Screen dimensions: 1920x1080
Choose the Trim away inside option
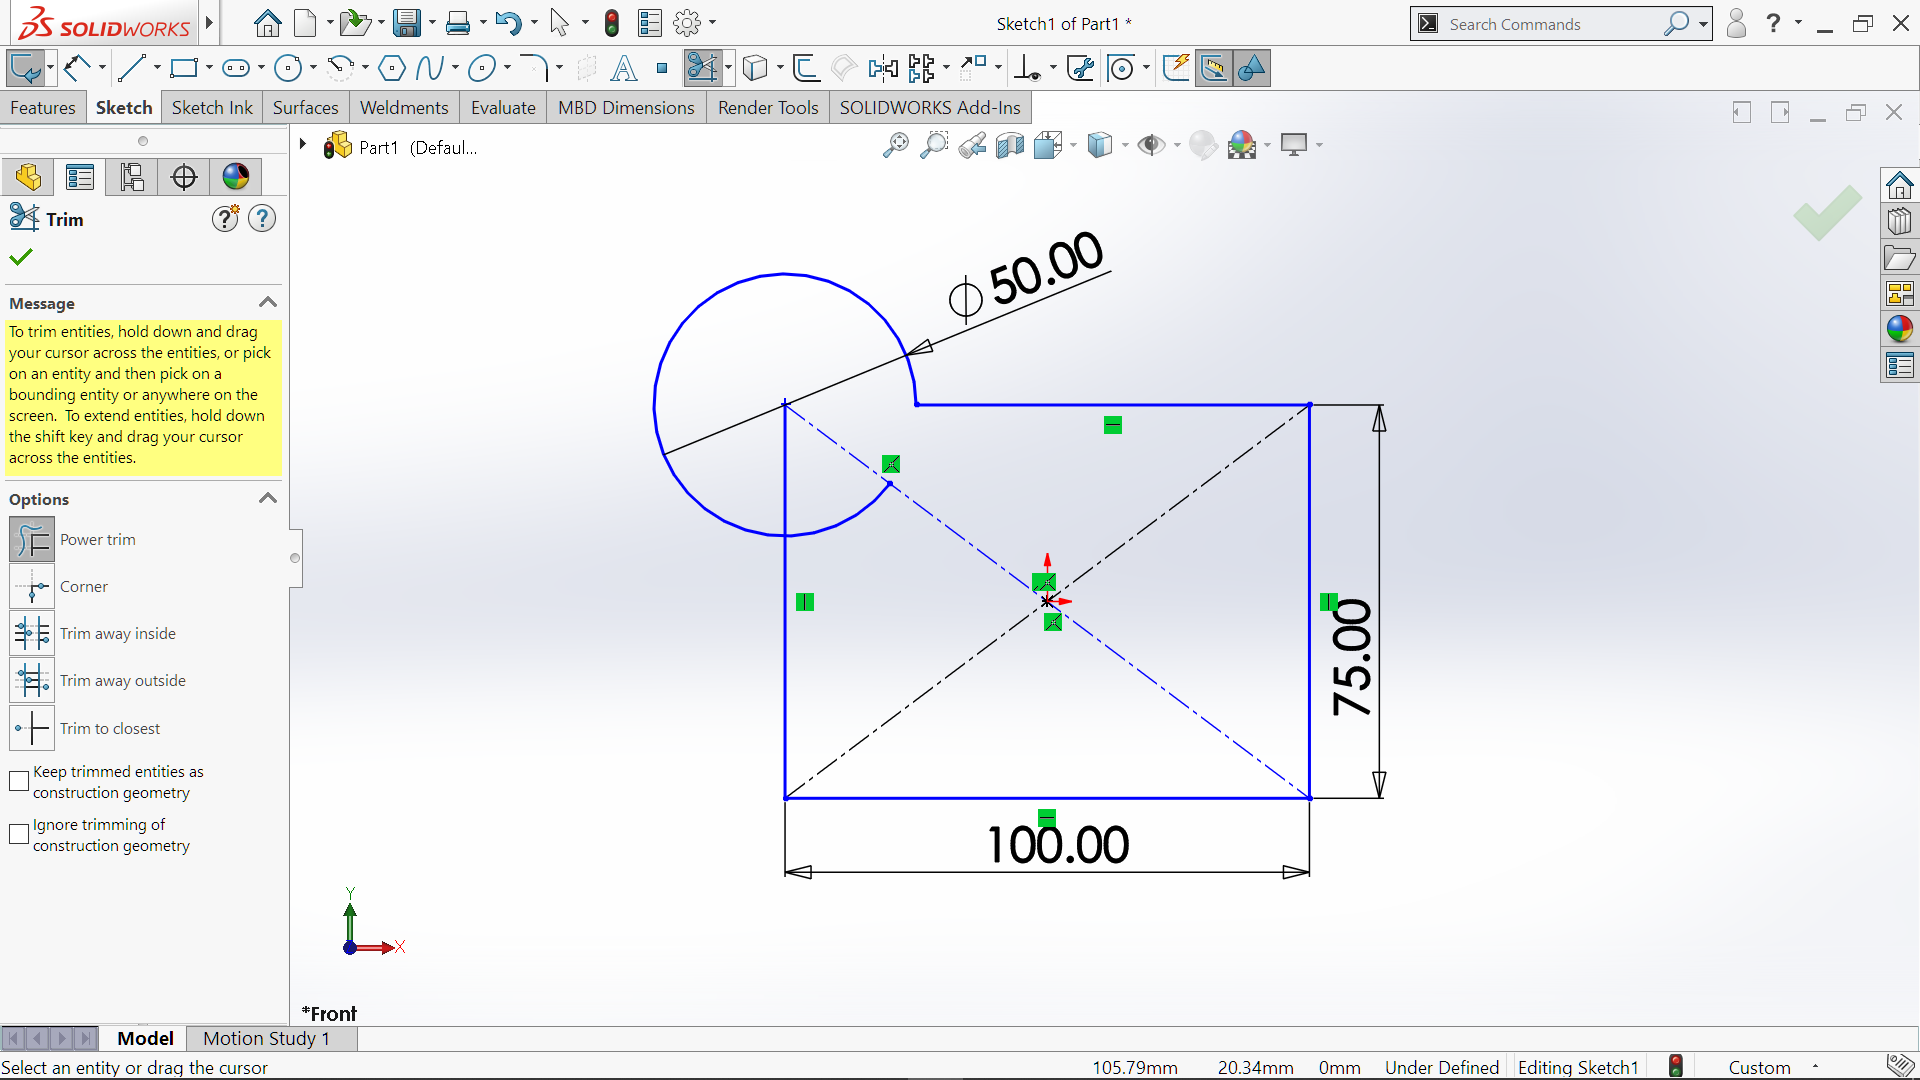(32, 634)
